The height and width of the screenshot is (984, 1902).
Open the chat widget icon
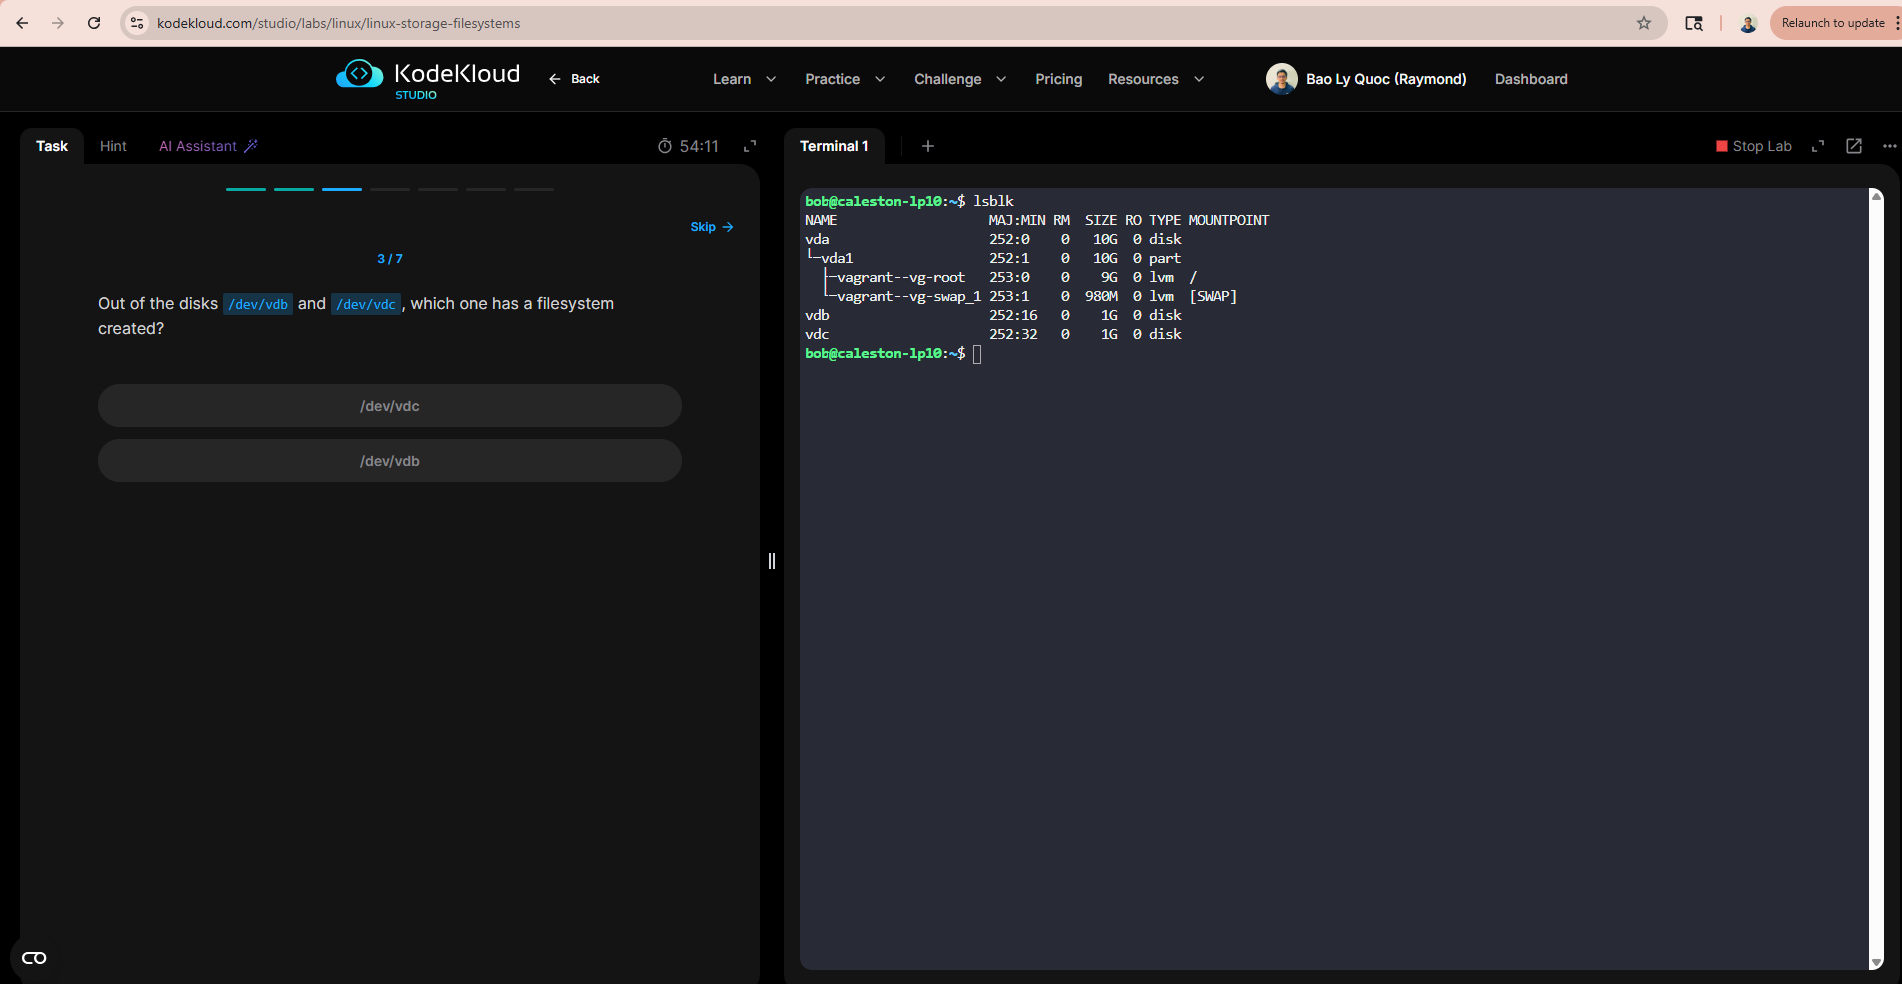click(34, 958)
